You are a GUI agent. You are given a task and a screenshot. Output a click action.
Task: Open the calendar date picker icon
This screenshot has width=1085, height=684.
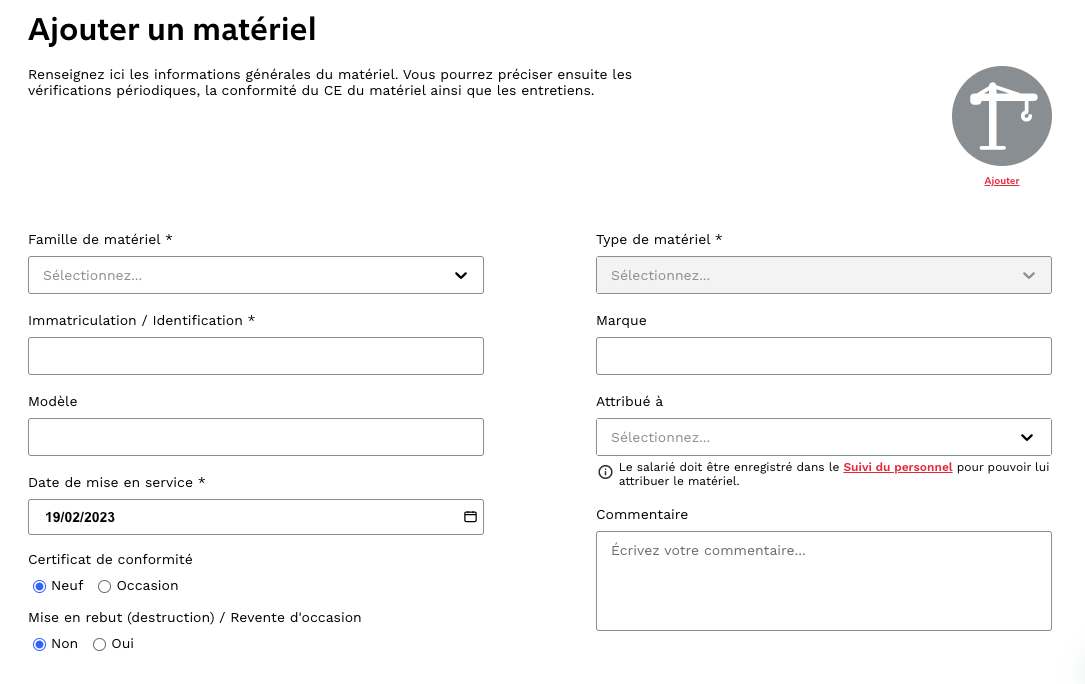(x=470, y=517)
